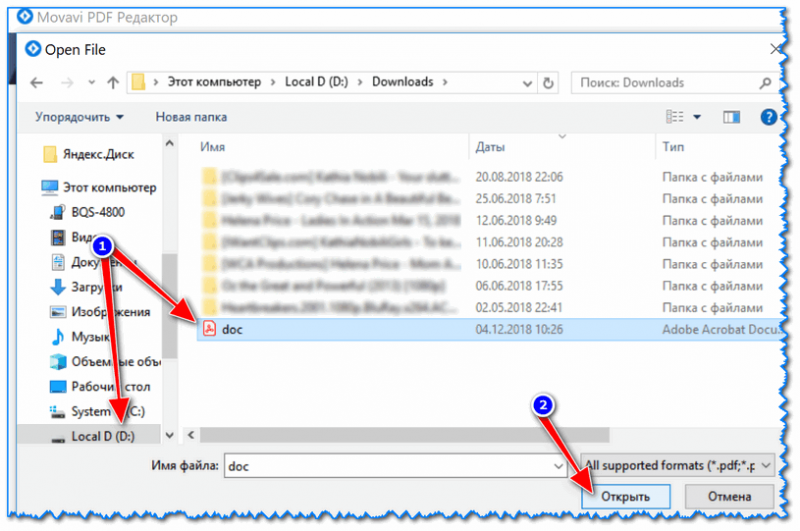Select 'Local D (D:)' in address breadcrumb
The width and height of the screenshot is (800, 531).
coord(316,82)
